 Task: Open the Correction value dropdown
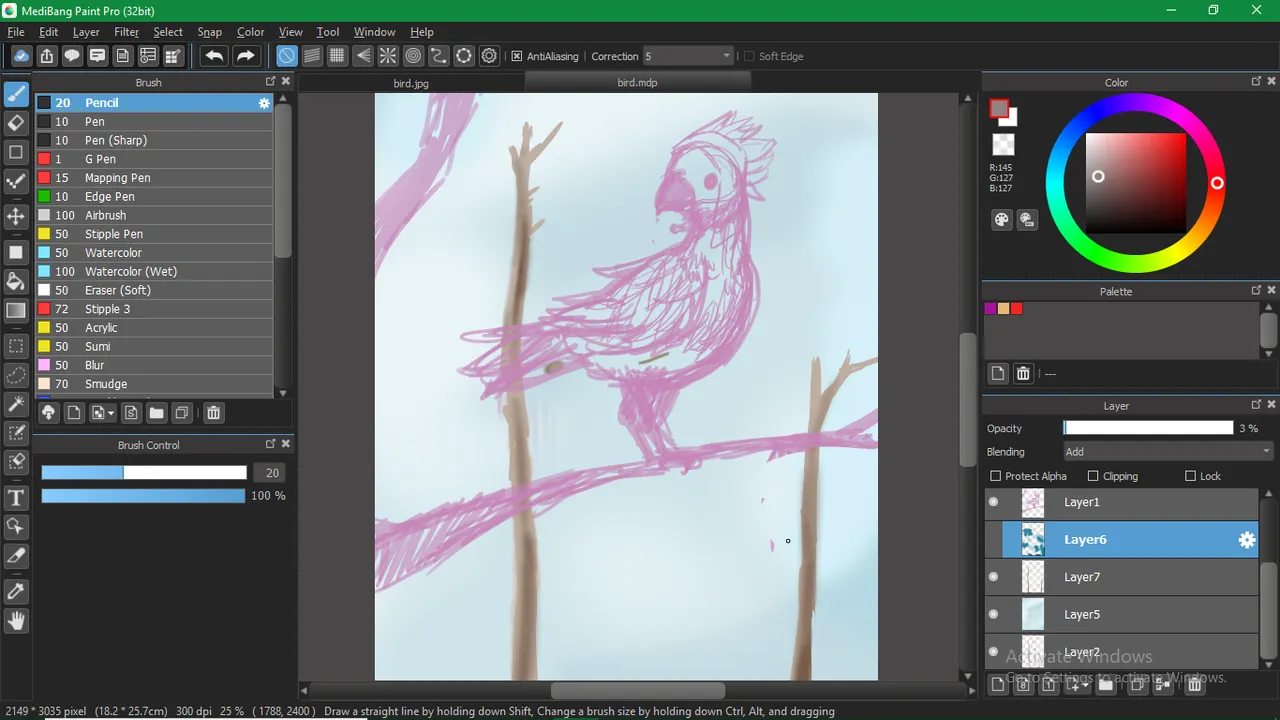688,56
